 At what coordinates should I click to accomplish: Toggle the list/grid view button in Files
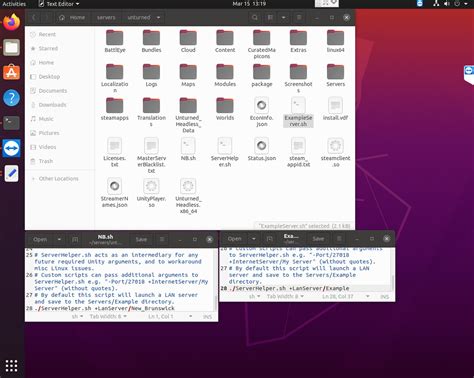[270, 17]
